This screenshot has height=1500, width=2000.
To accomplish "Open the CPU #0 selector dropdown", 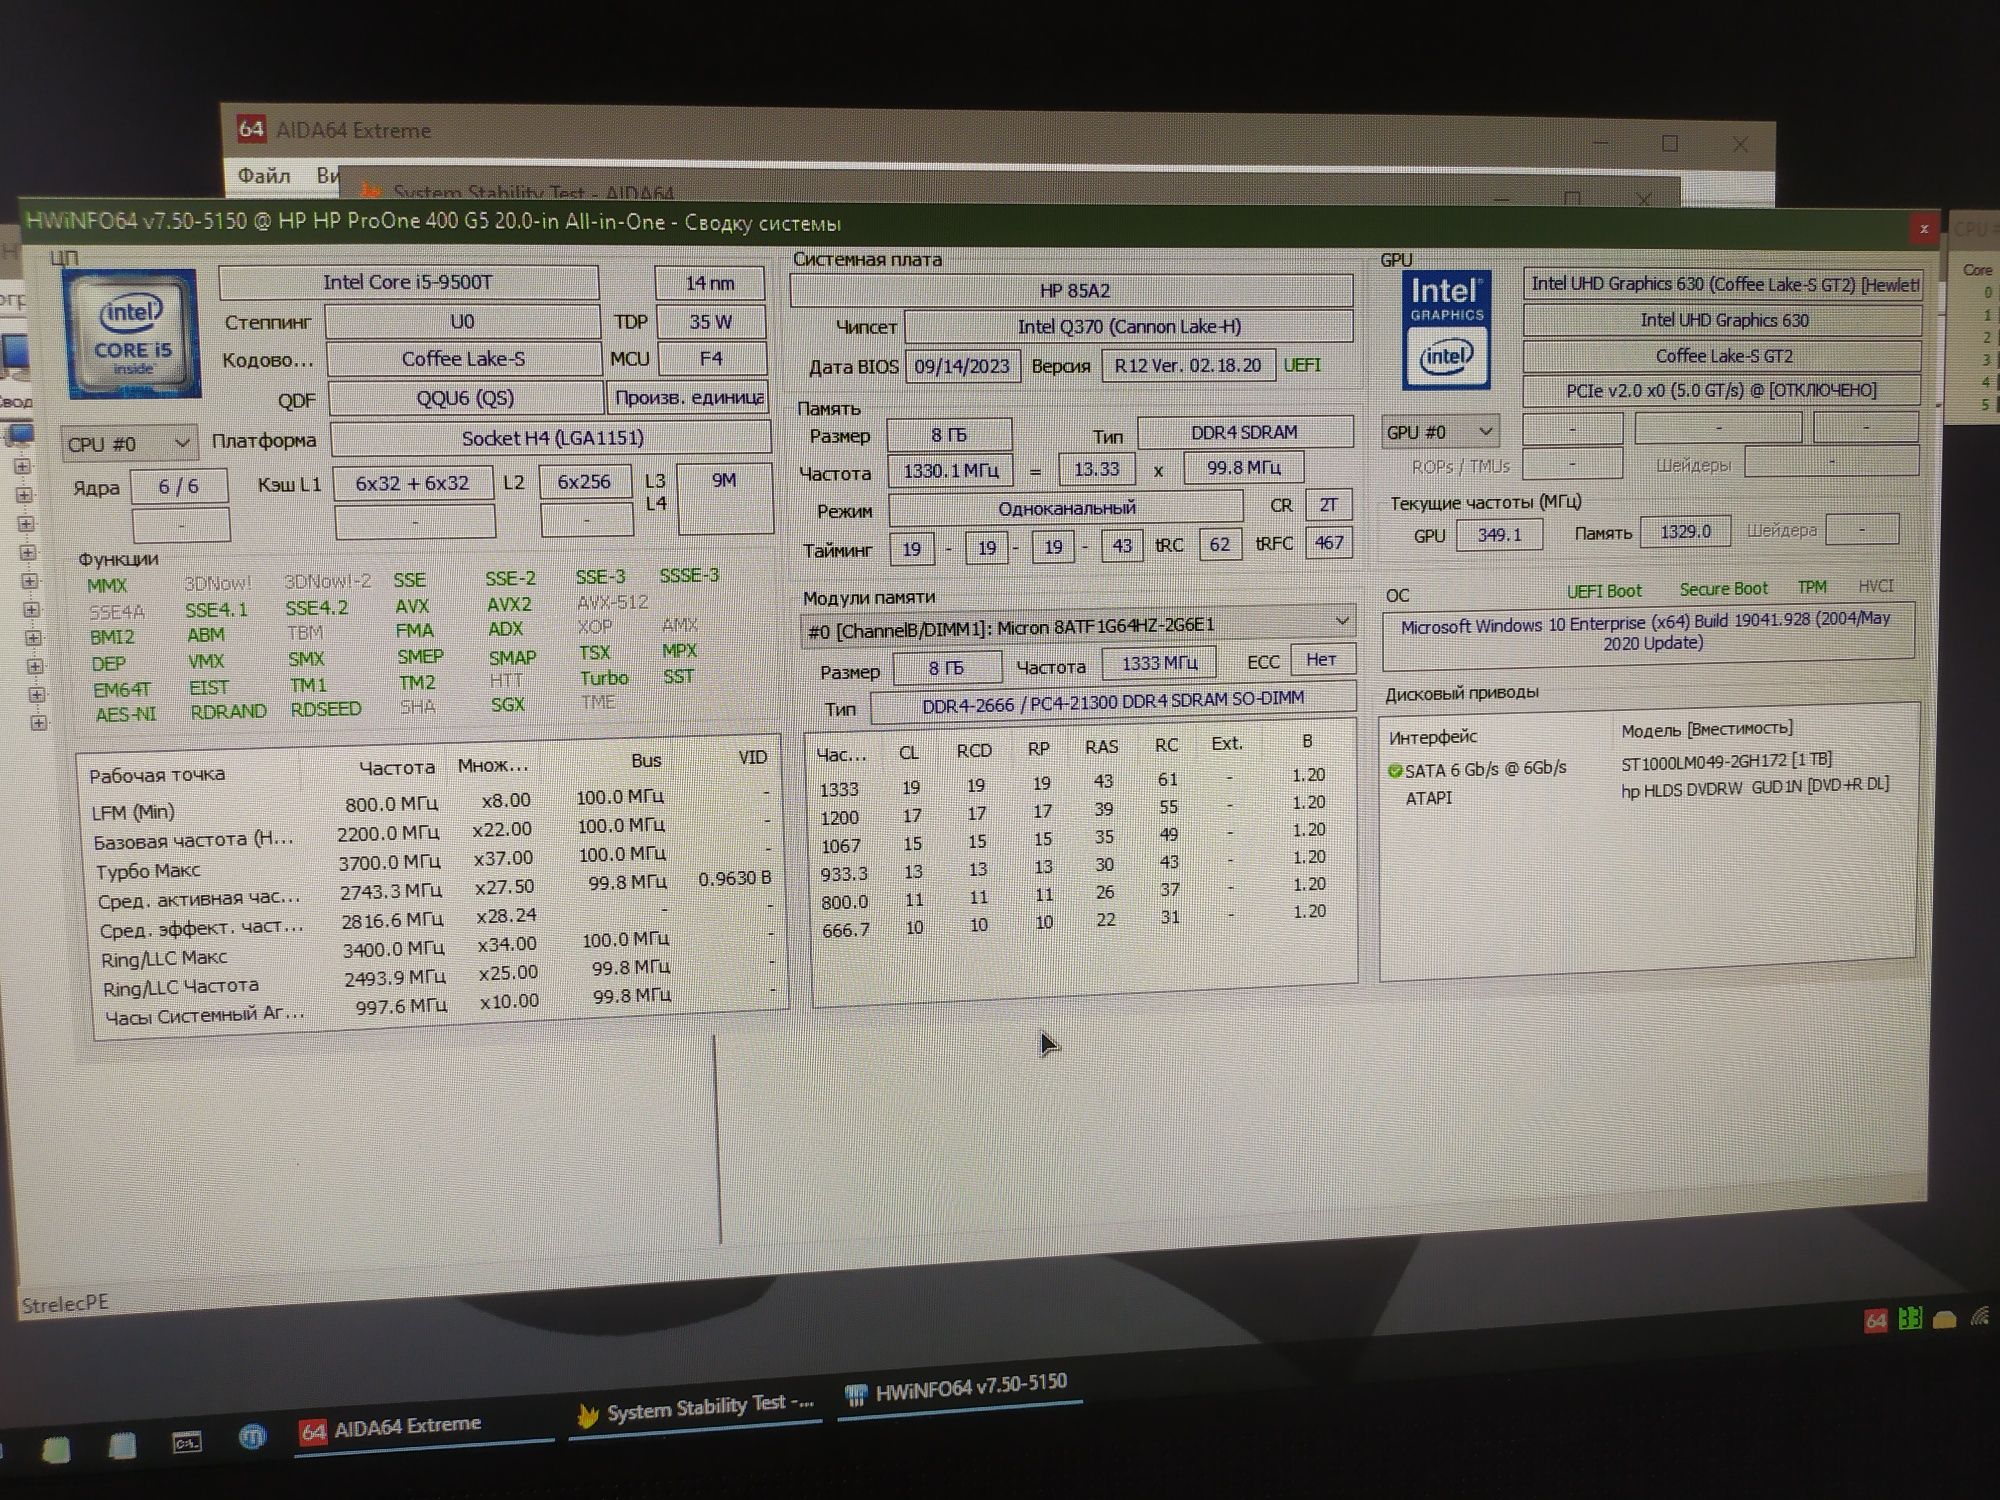I will click(128, 443).
